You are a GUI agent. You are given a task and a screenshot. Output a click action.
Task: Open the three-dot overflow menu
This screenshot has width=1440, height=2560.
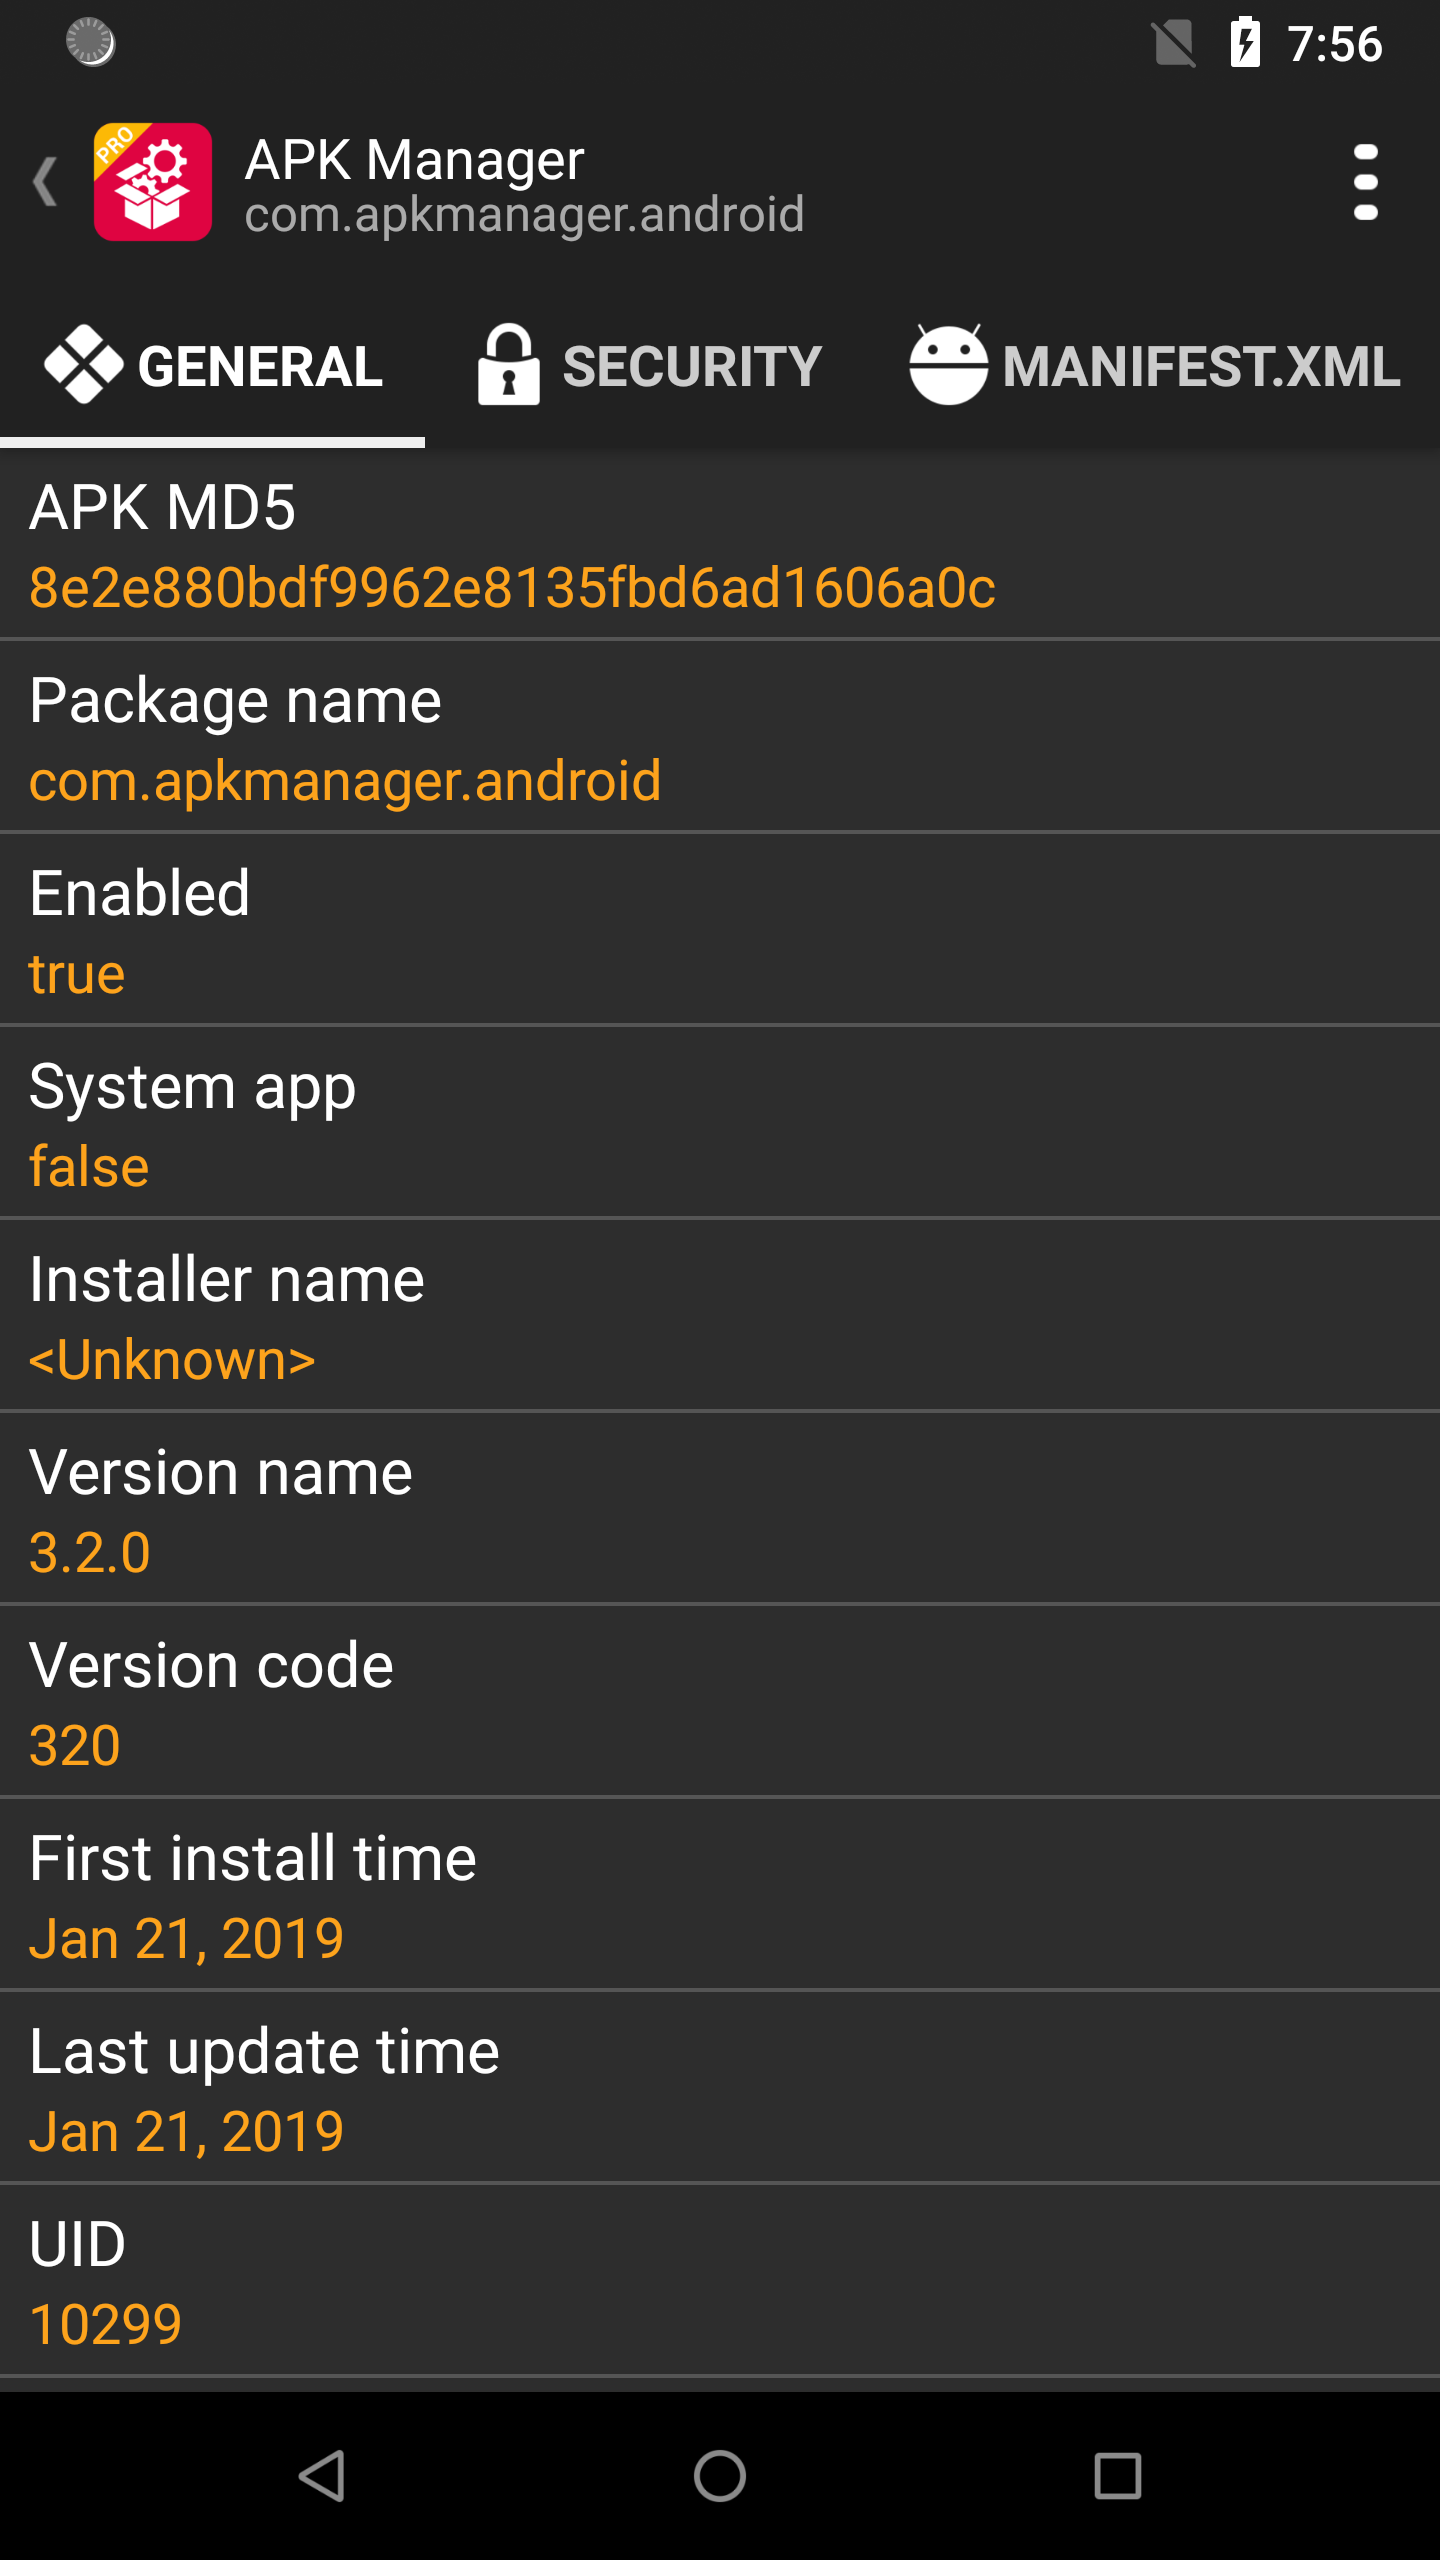(1365, 182)
